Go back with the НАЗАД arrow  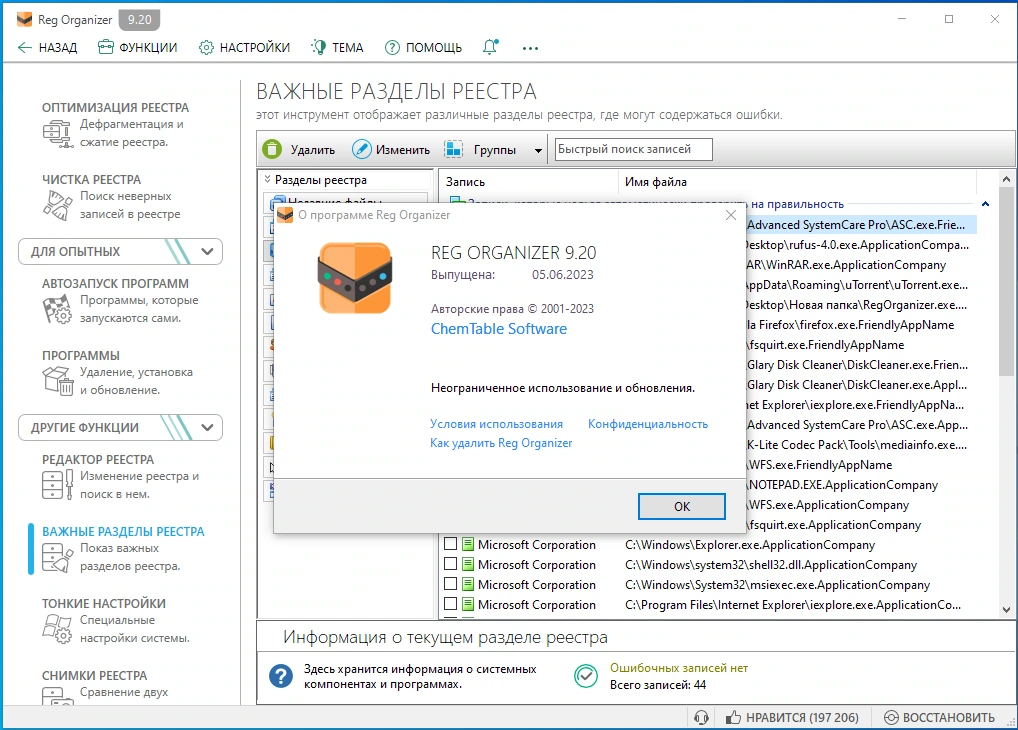click(x=47, y=47)
